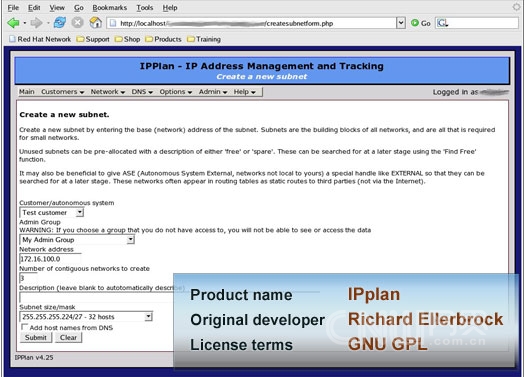The height and width of the screenshot is (377, 525).
Task: Open the Red Hat Network bookmark
Action: (x=40, y=39)
